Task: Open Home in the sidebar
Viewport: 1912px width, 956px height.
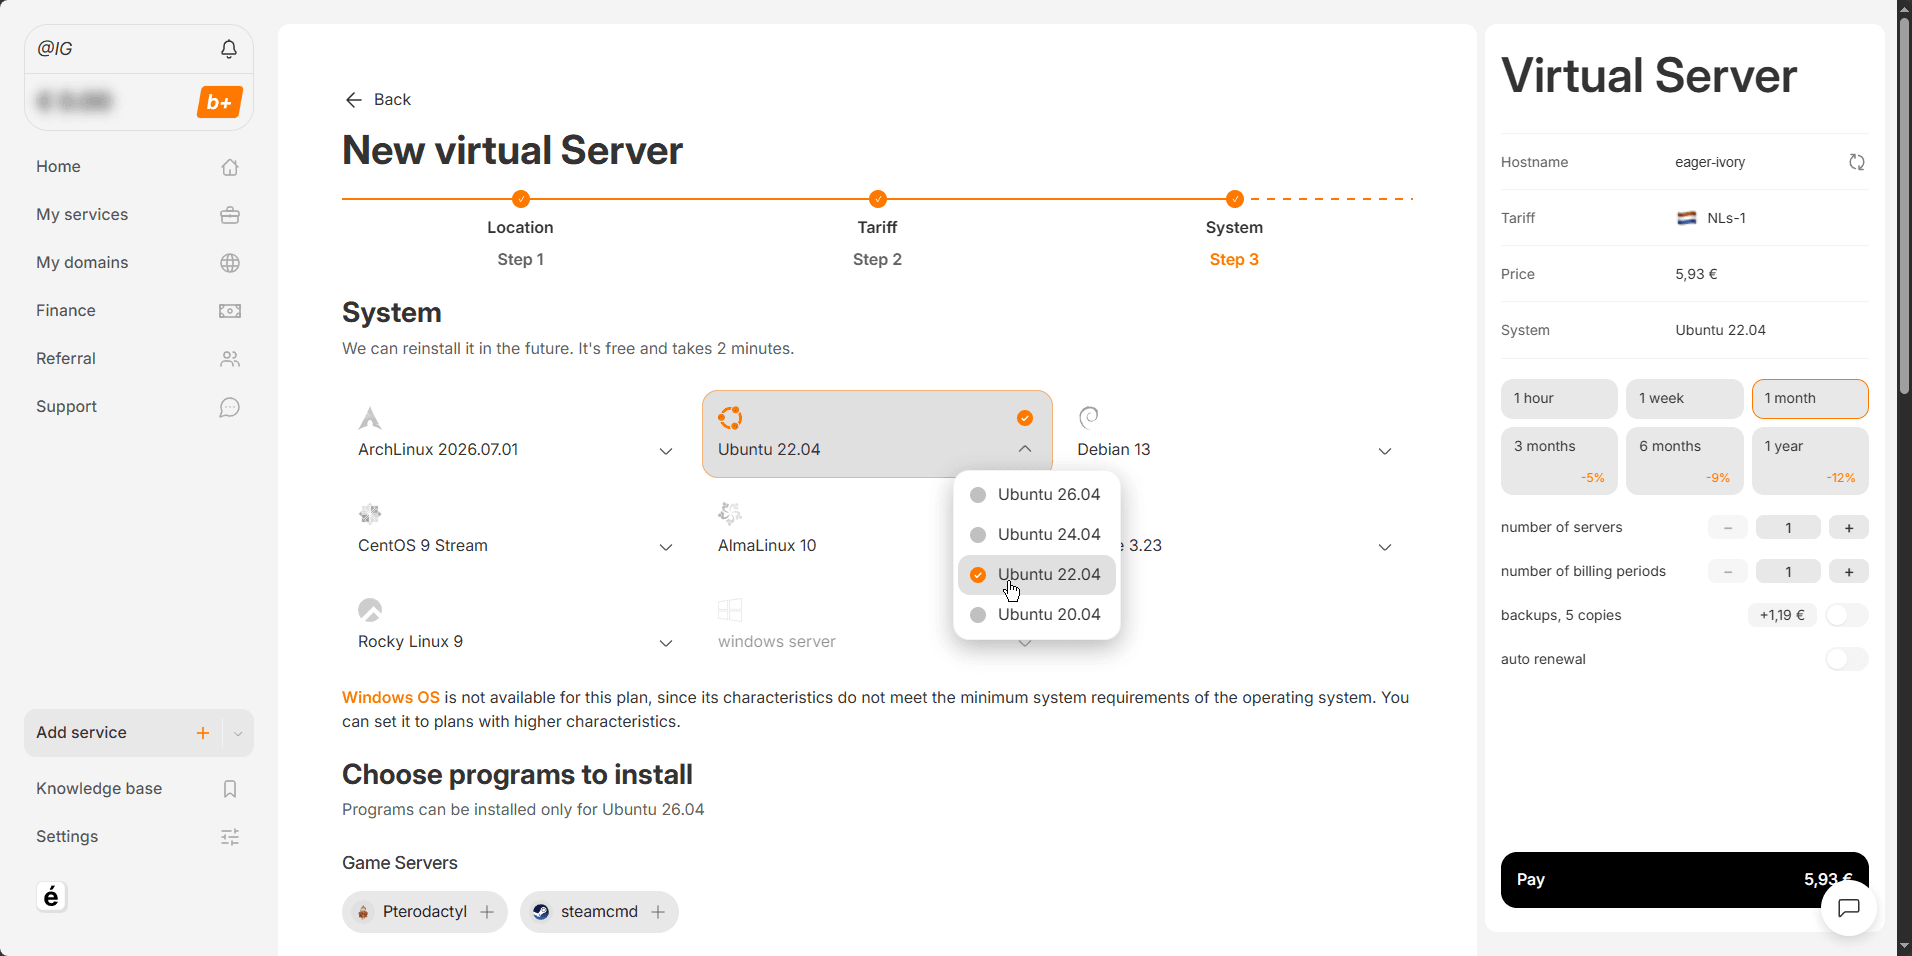Action: click(138, 167)
